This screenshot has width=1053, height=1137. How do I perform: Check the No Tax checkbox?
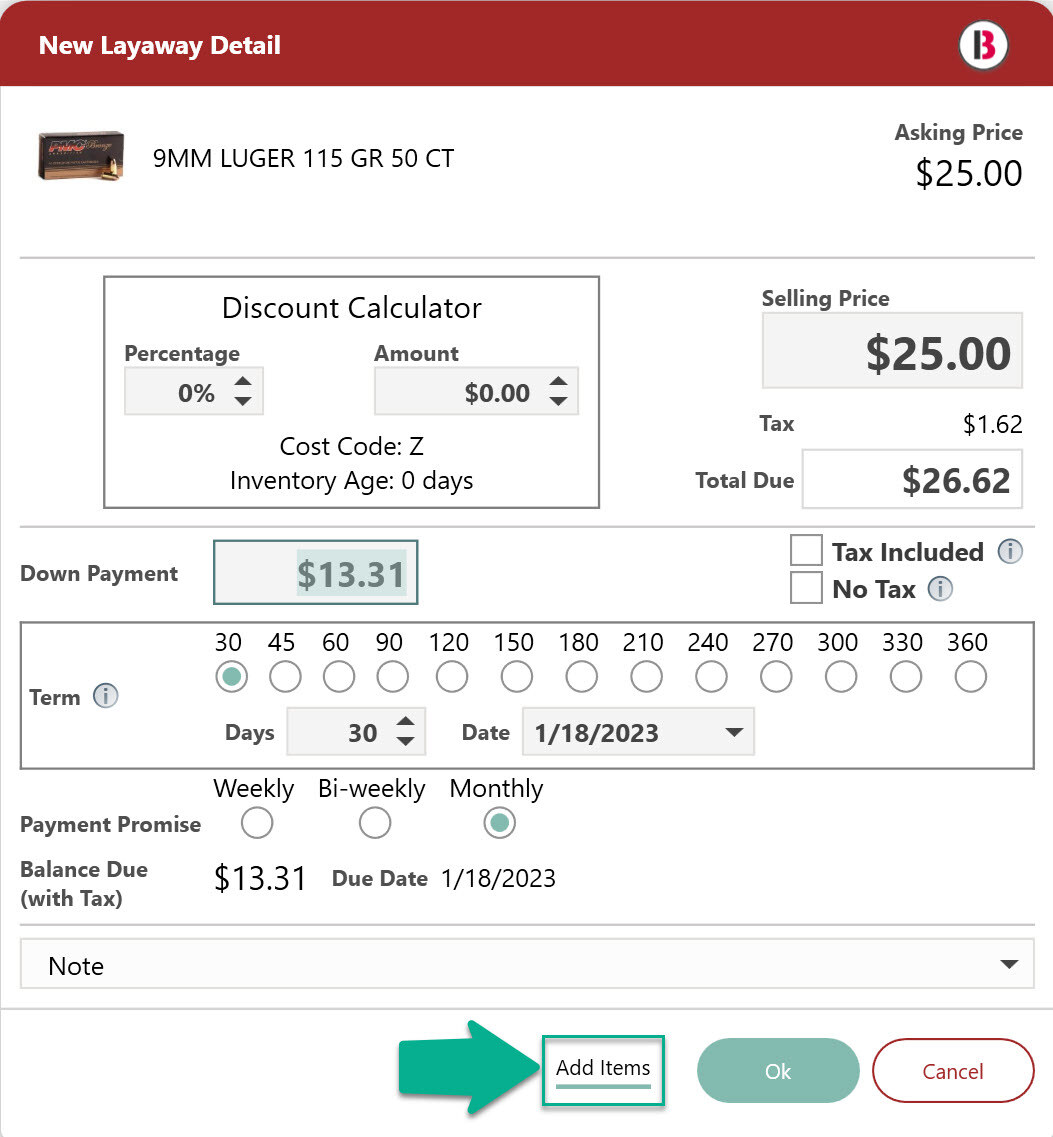click(806, 588)
